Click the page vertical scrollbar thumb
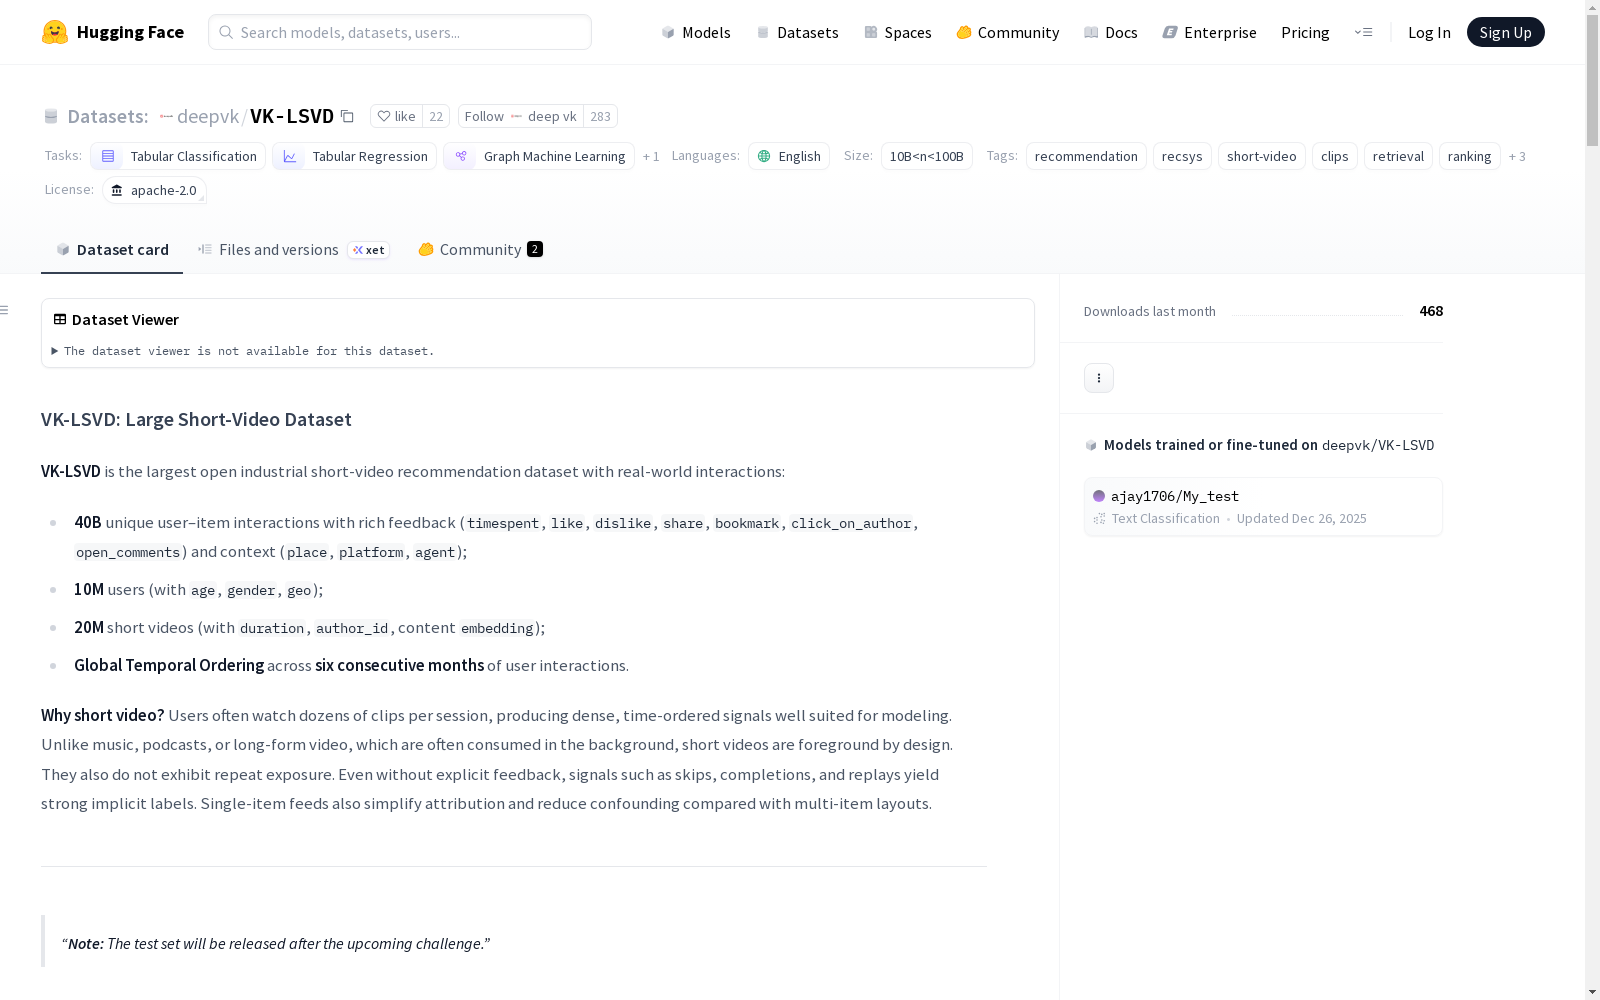The image size is (1600, 1000). pos(1592,80)
